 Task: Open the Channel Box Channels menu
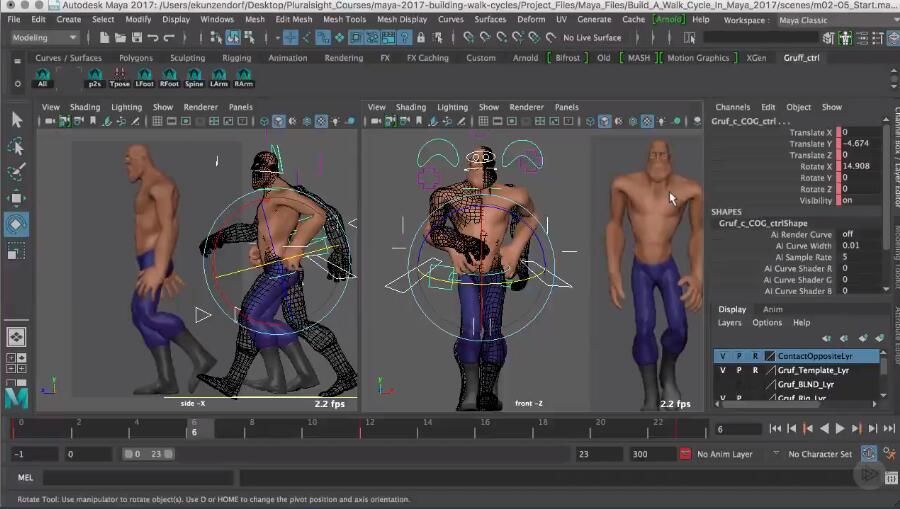pyautogui.click(x=732, y=107)
